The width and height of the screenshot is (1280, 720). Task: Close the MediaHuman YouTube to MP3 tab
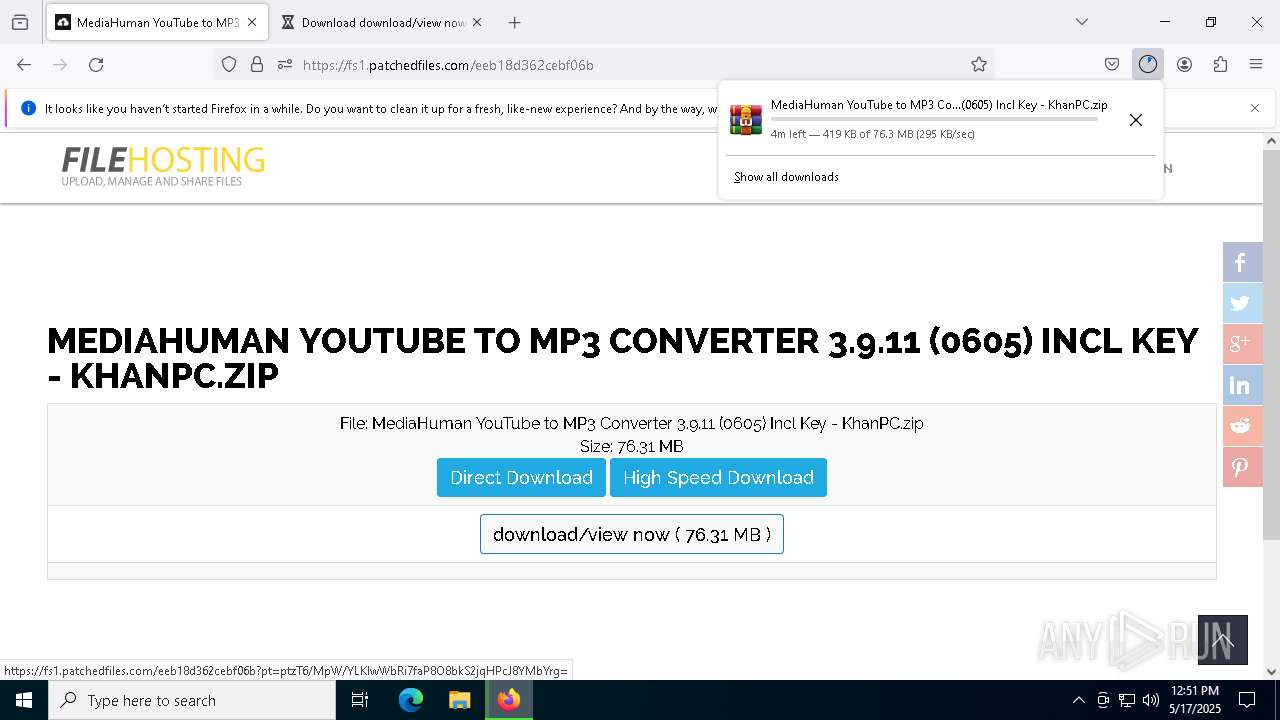coord(252,22)
